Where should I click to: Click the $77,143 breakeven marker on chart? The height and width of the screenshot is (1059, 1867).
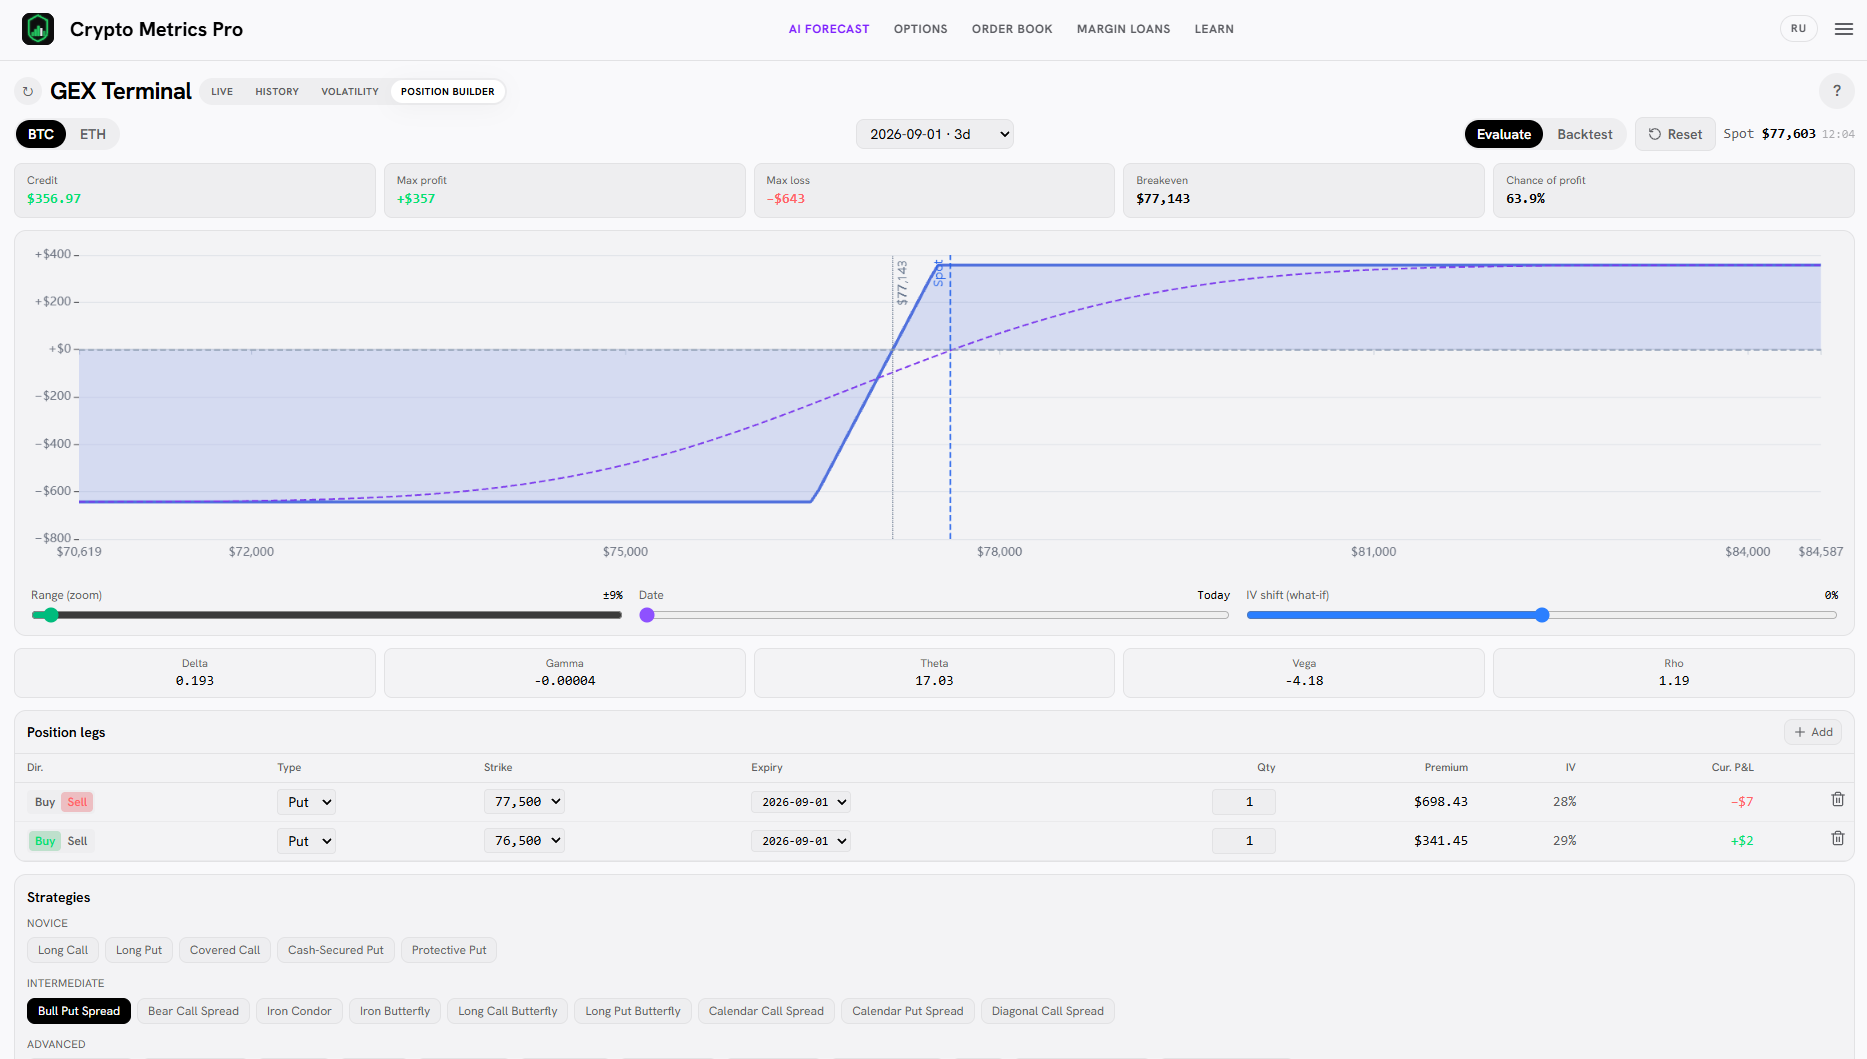pos(901,283)
